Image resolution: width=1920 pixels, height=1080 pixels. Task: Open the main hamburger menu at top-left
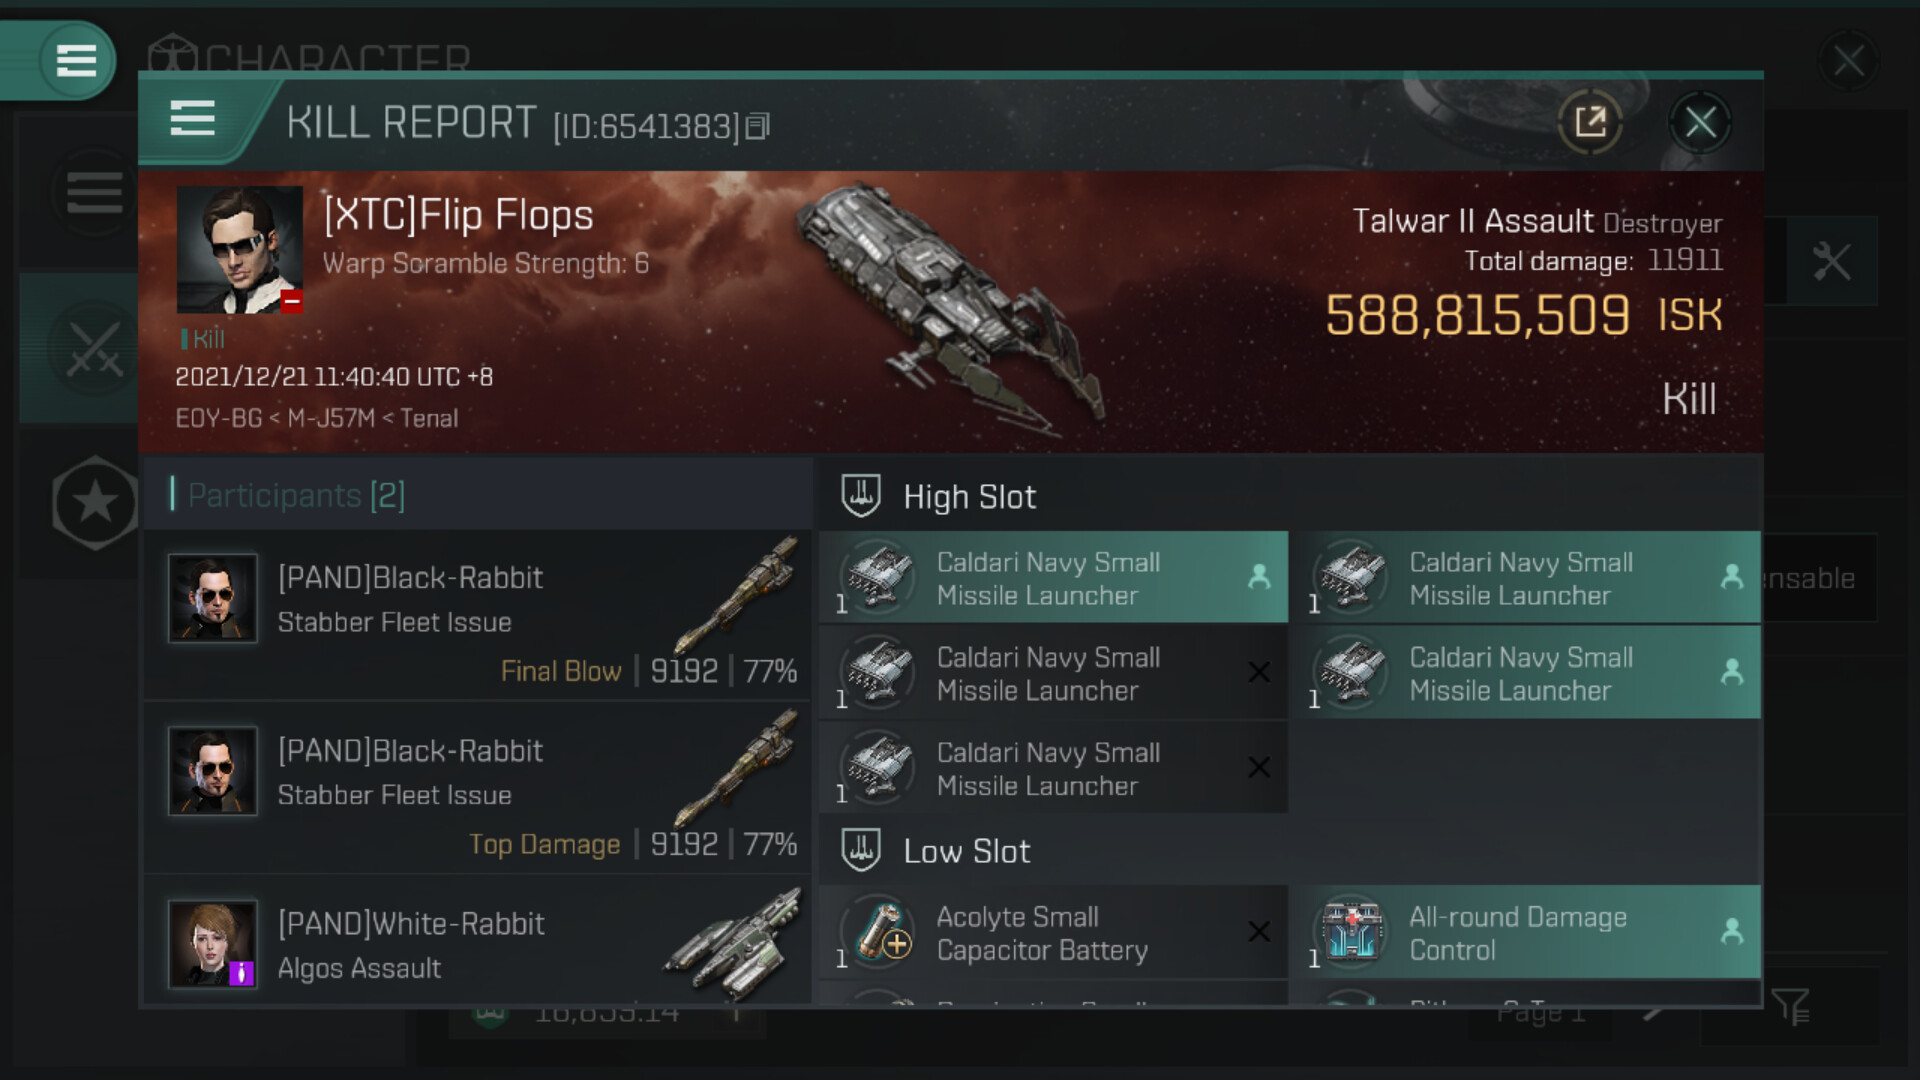[76, 60]
